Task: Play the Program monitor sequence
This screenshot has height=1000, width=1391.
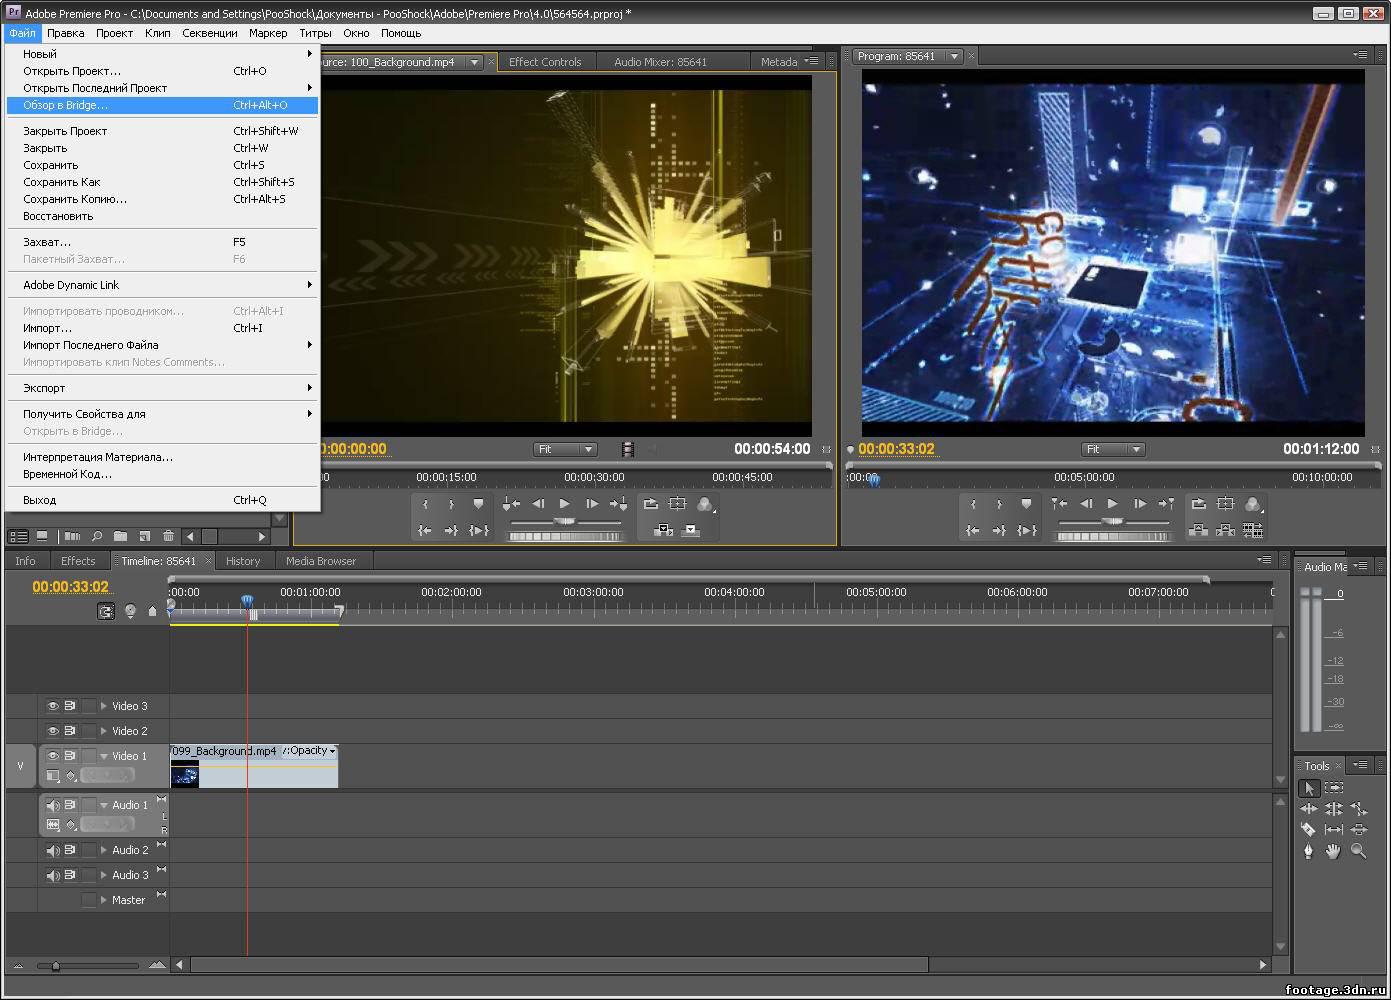Action: point(1112,504)
